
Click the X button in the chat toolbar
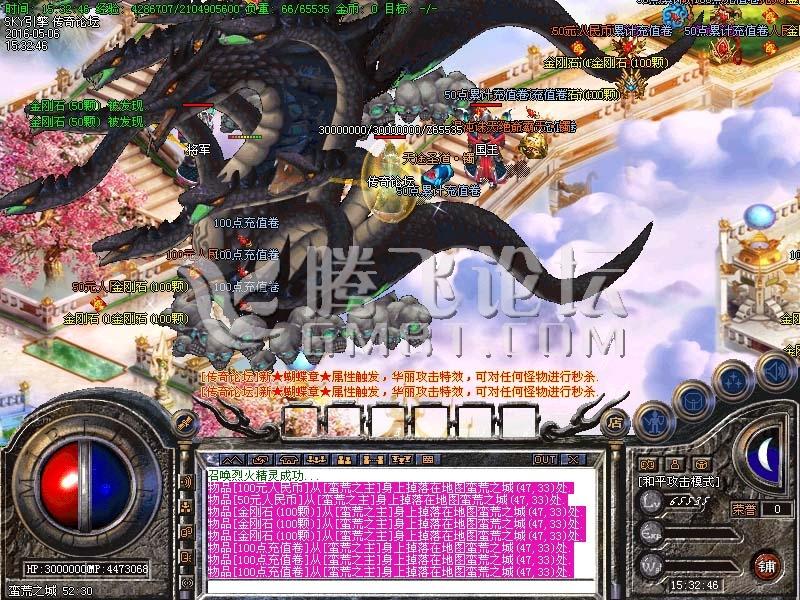coord(573,460)
